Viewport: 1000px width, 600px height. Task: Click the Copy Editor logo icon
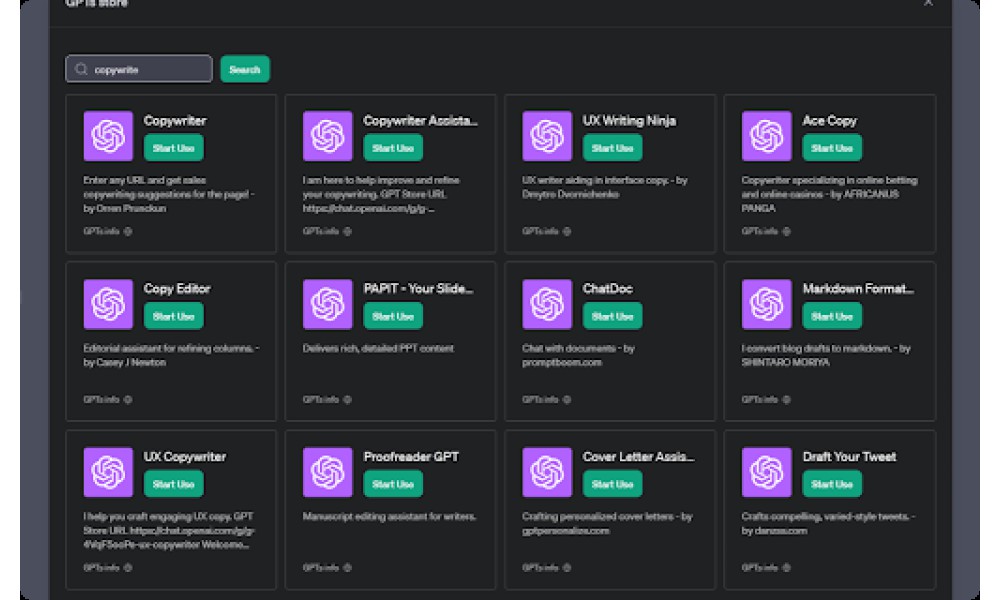108,304
